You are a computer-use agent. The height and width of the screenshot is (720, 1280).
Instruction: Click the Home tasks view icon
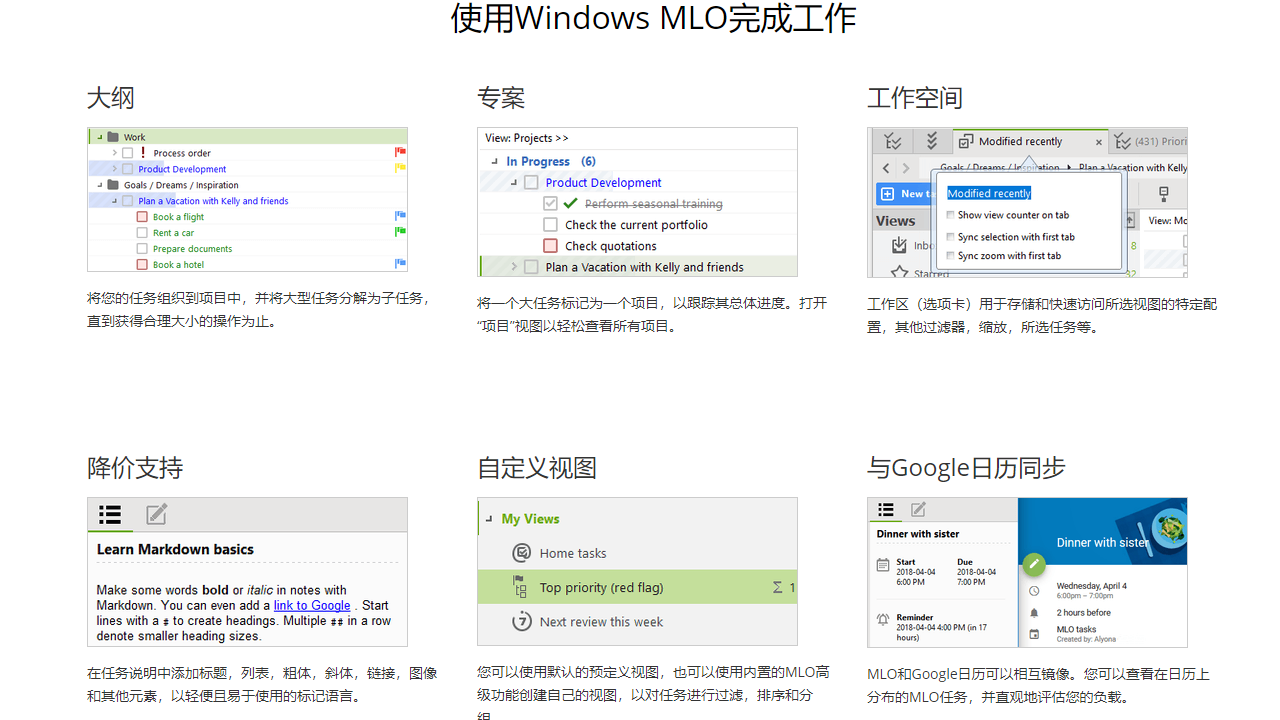522,553
